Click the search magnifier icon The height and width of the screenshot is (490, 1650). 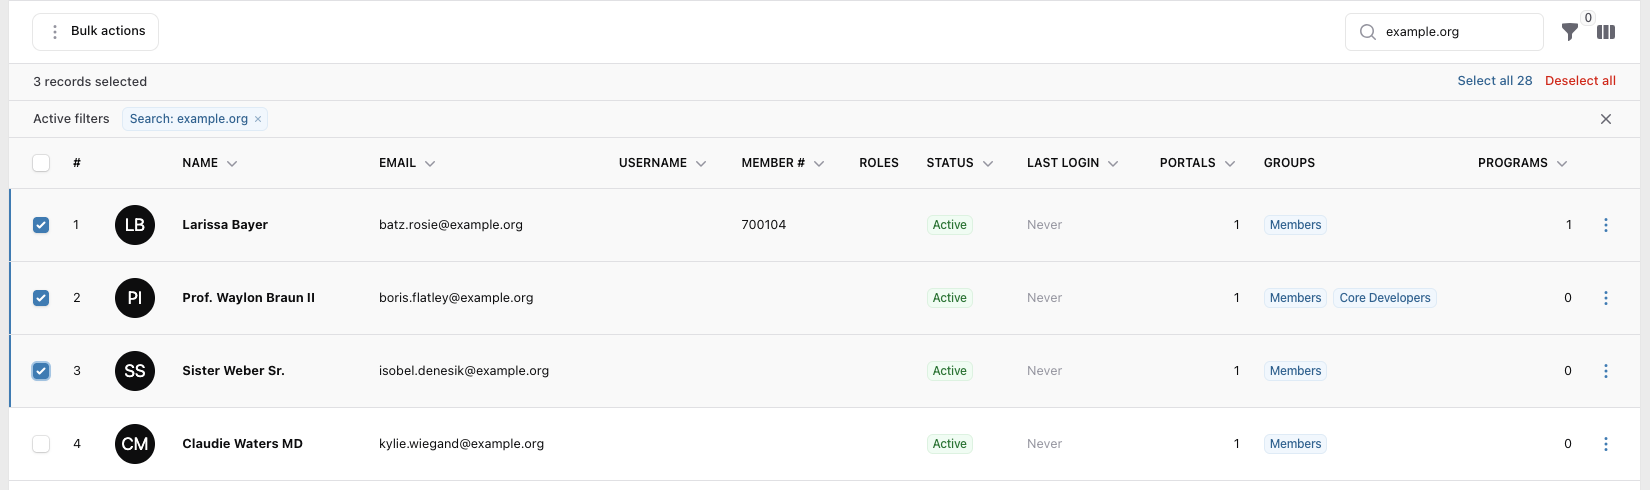click(1367, 32)
